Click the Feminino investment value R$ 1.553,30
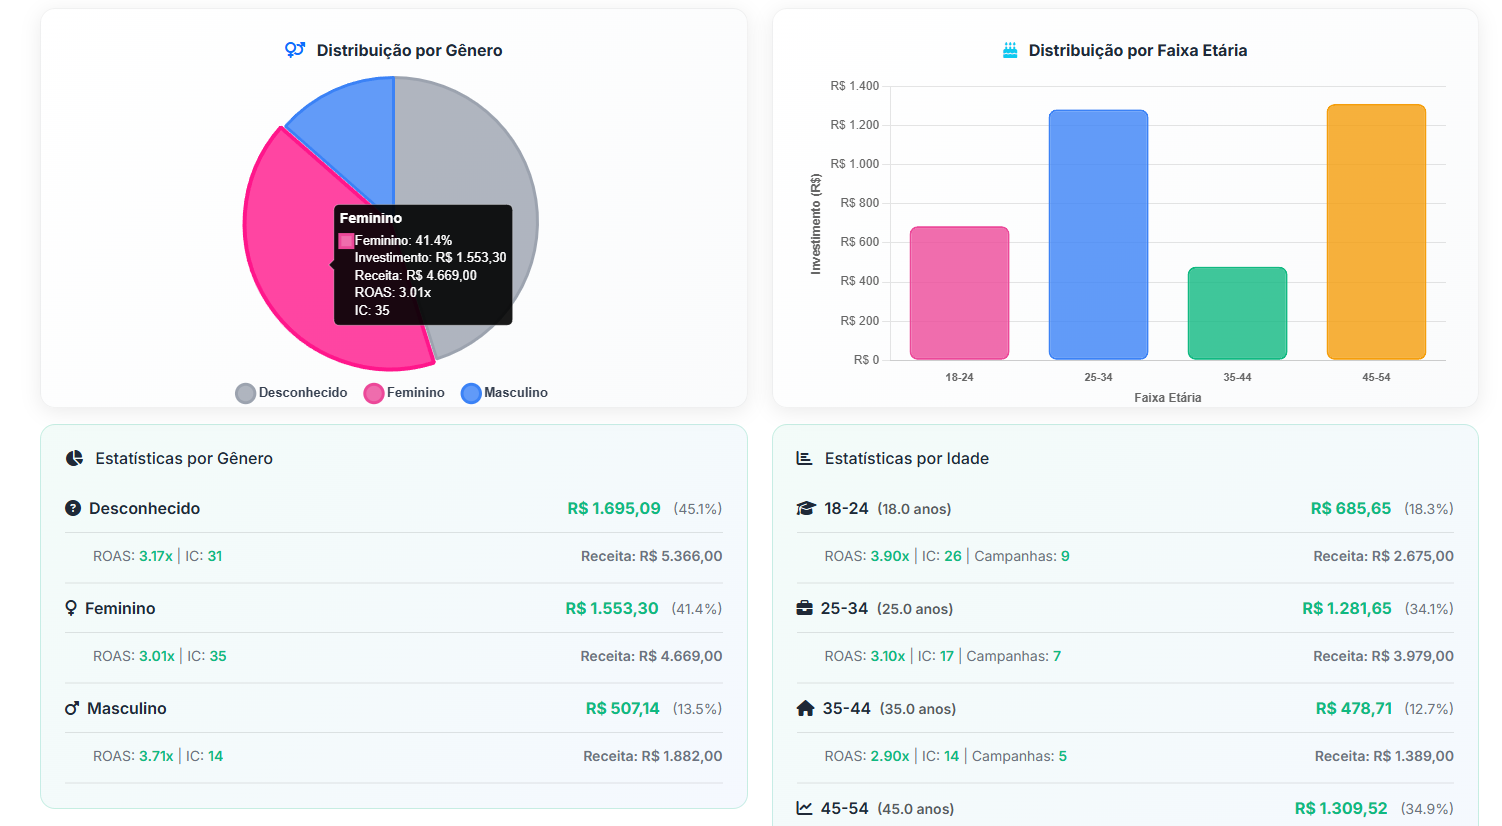This screenshot has height=826, width=1502. pyautogui.click(x=611, y=608)
